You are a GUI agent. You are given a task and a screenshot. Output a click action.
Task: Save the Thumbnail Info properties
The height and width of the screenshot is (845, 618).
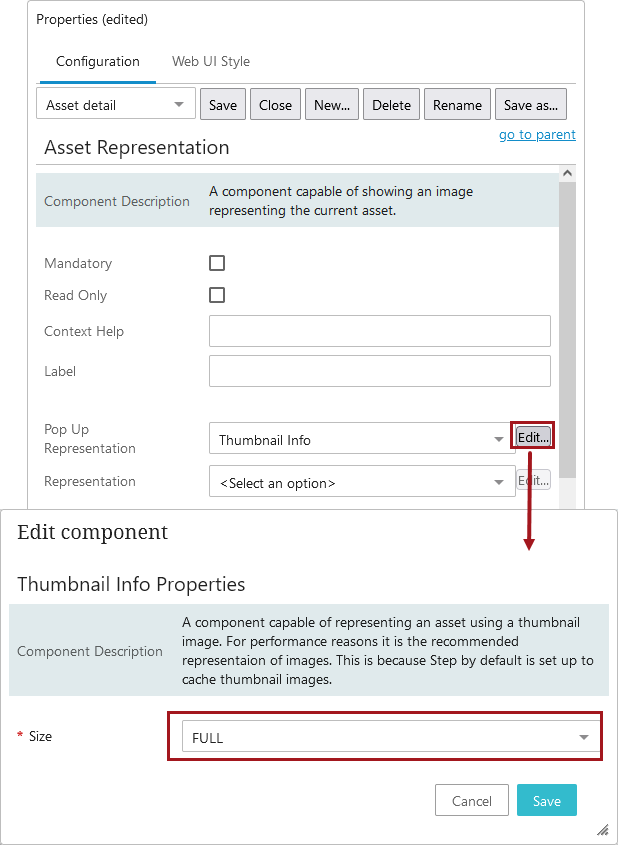[546, 800]
